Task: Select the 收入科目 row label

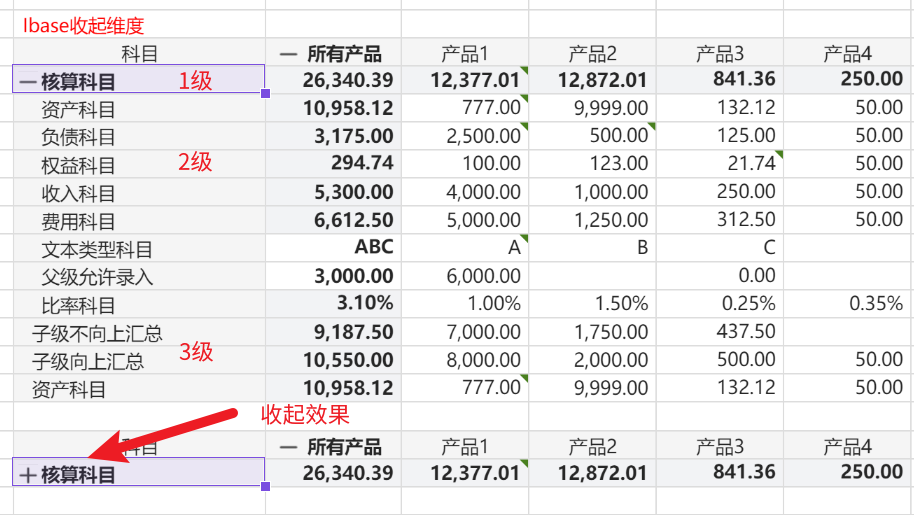Action: click(78, 193)
